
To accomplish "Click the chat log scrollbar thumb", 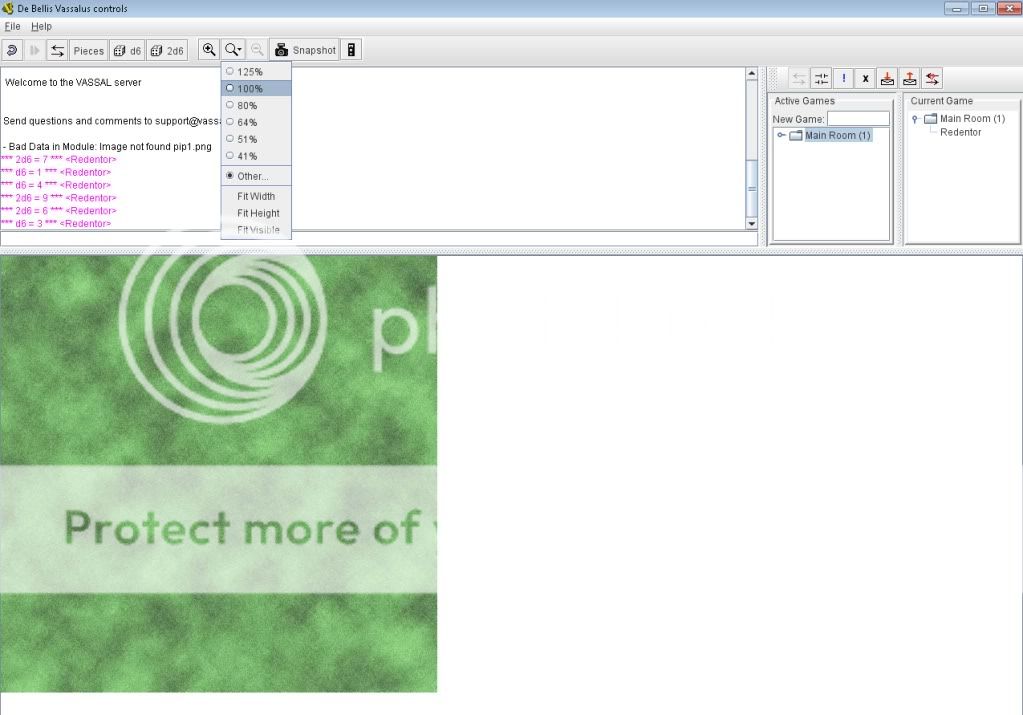I will (752, 189).
